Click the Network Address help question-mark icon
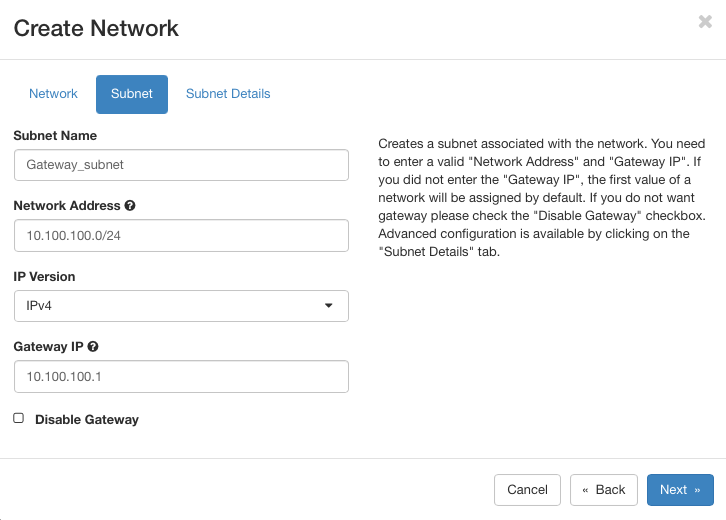 coord(130,206)
